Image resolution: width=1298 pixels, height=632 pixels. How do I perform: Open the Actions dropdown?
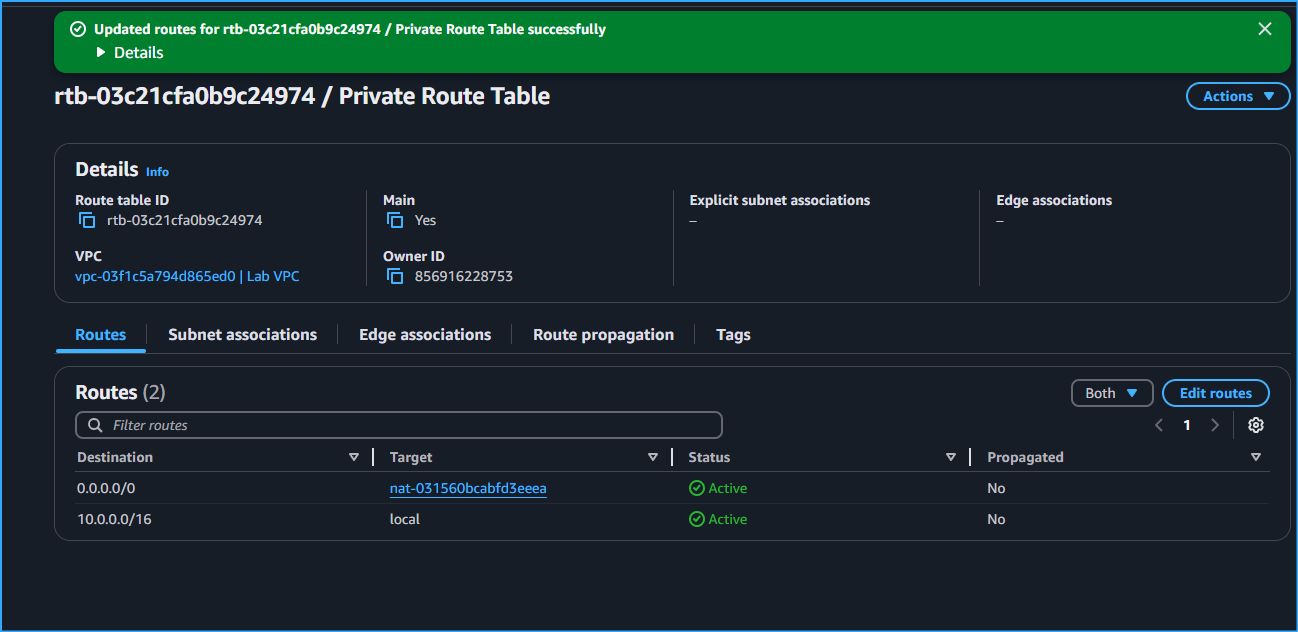1237,96
